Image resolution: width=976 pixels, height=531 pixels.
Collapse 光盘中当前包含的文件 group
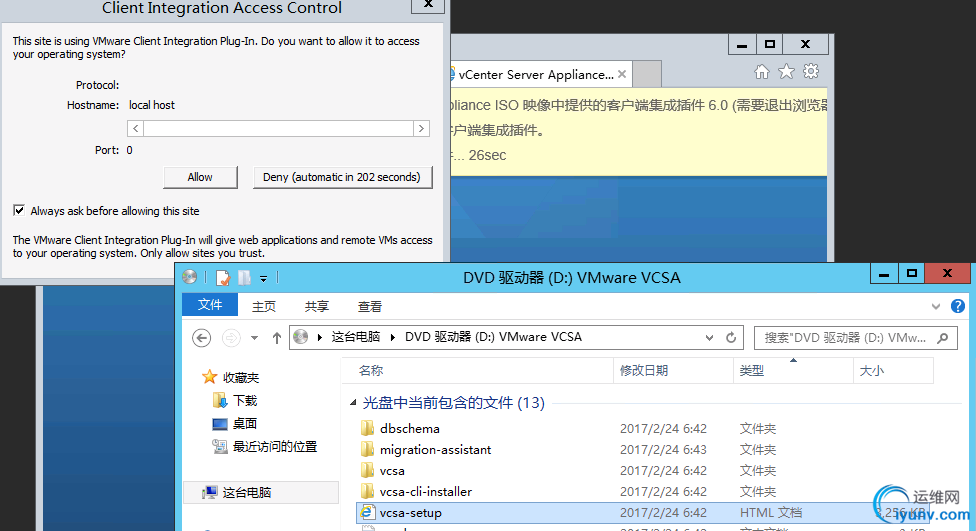353,403
